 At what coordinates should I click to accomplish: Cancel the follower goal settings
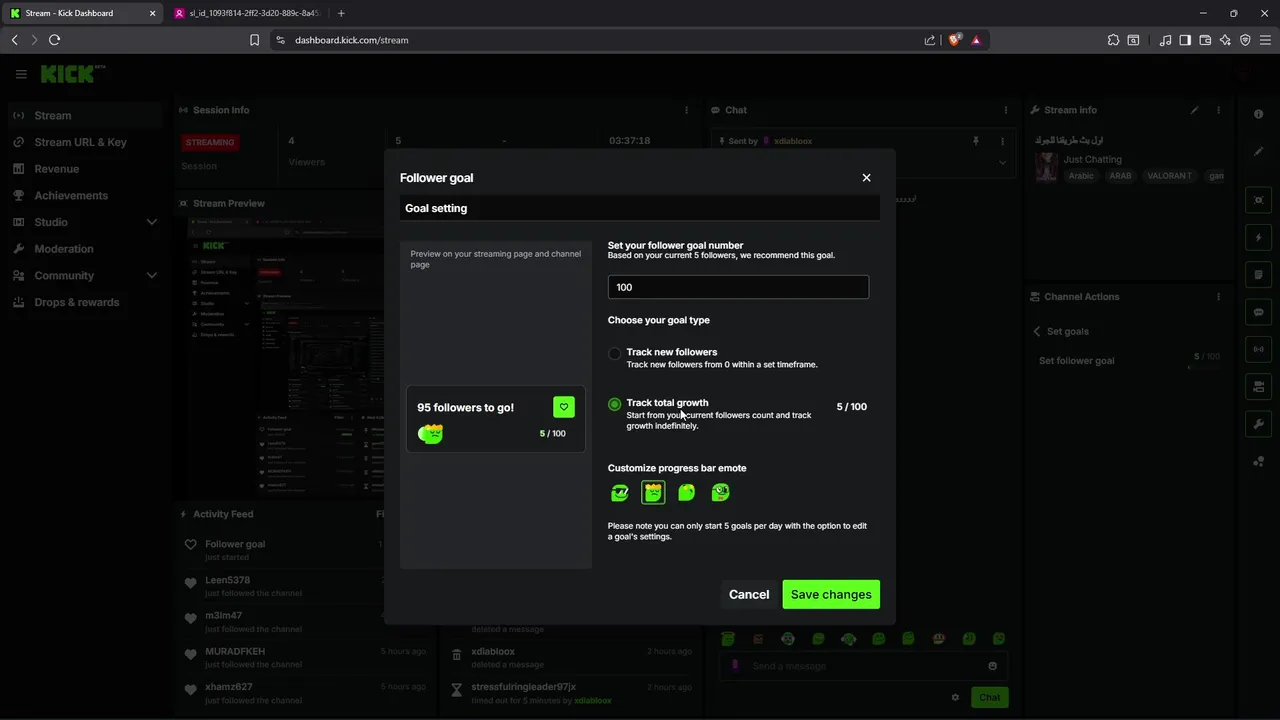tap(749, 594)
